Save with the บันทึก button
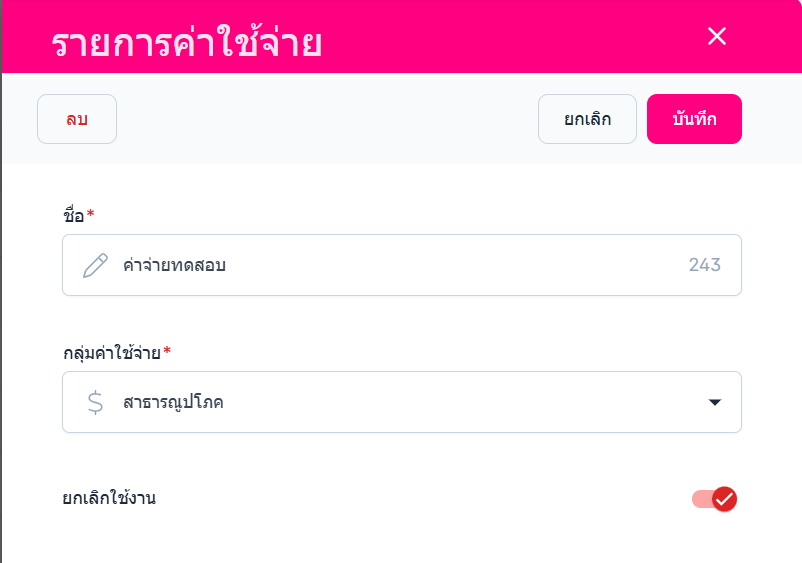The height and width of the screenshot is (563, 802). (x=694, y=119)
